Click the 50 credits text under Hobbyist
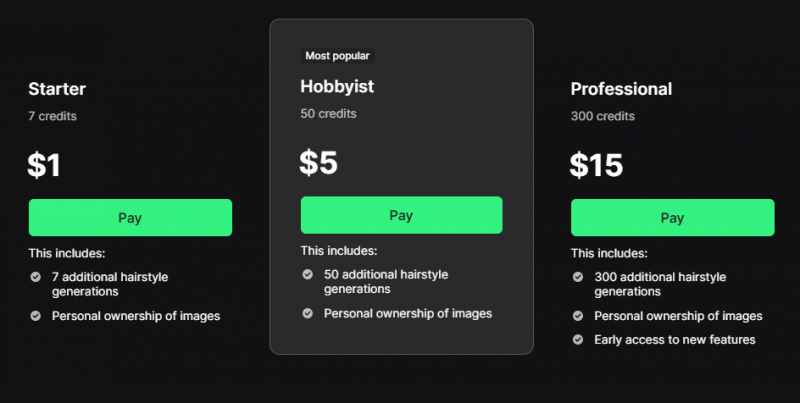 328,114
